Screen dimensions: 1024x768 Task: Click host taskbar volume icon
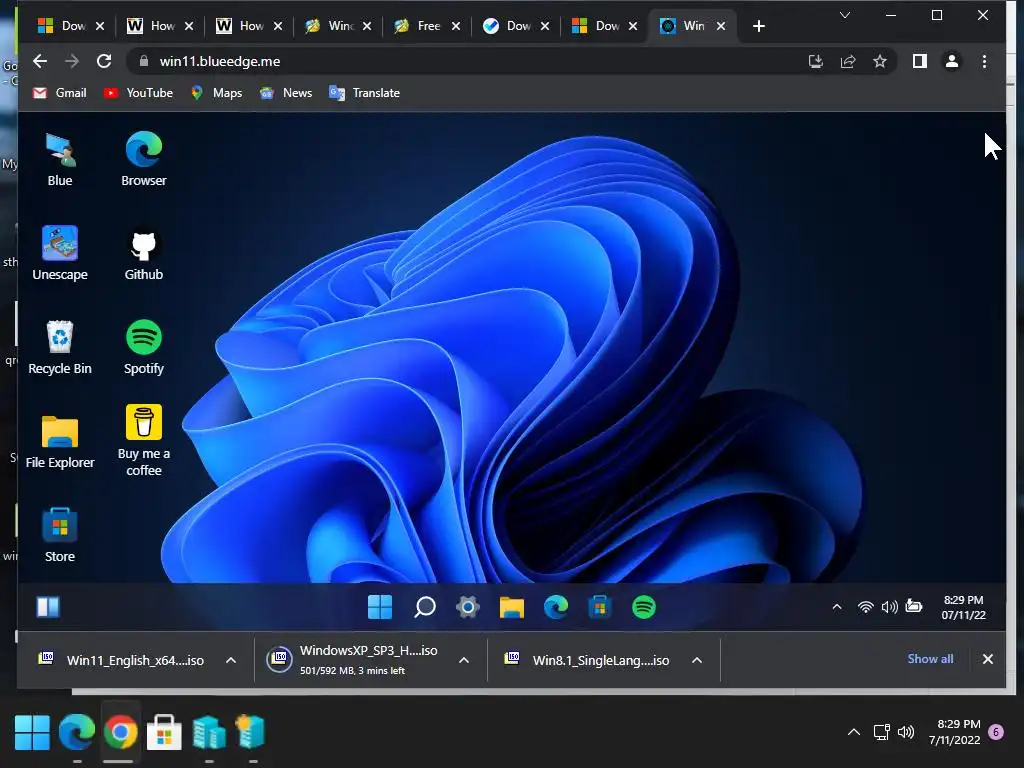[906, 732]
